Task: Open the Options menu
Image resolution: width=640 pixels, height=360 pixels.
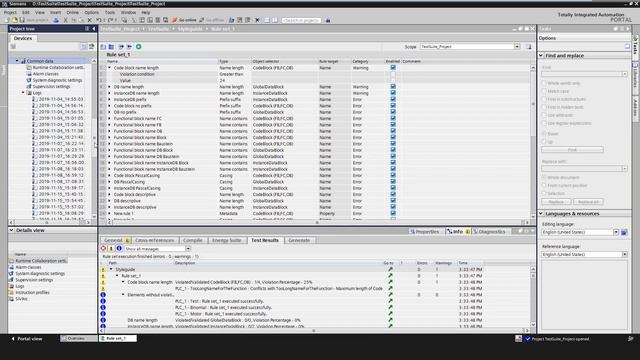Action: coord(91,12)
